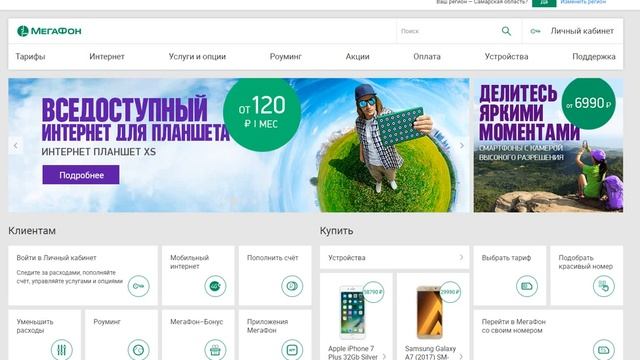Click the hand icon in Подобрать красивый номер card
Image resolution: width=640 pixels, height=360 pixels.
coord(604,286)
